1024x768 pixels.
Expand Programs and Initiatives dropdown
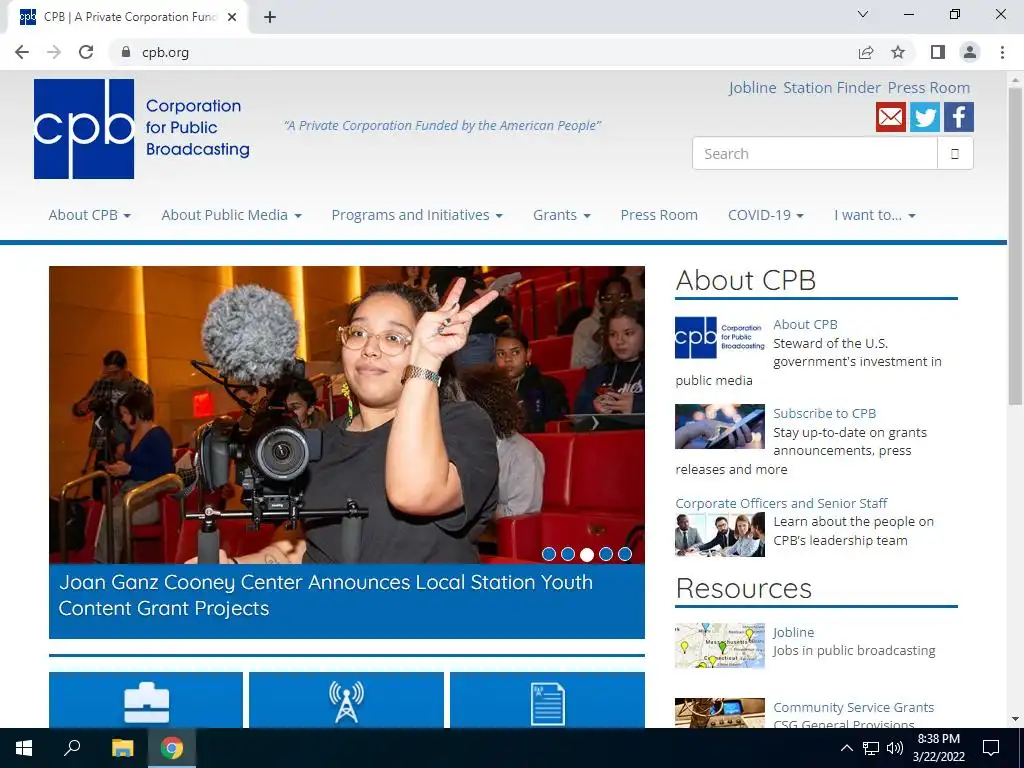click(x=417, y=215)
